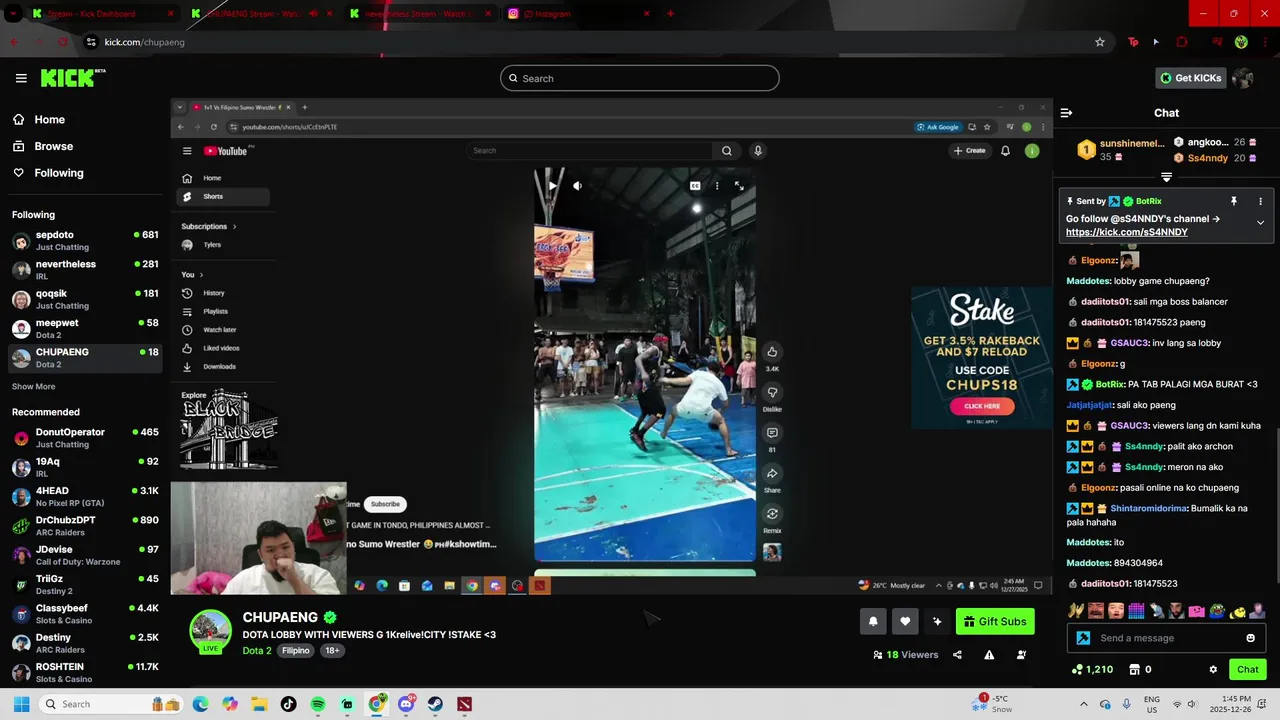
Task: Click Show More under Following list
Action: coord(34,387)
